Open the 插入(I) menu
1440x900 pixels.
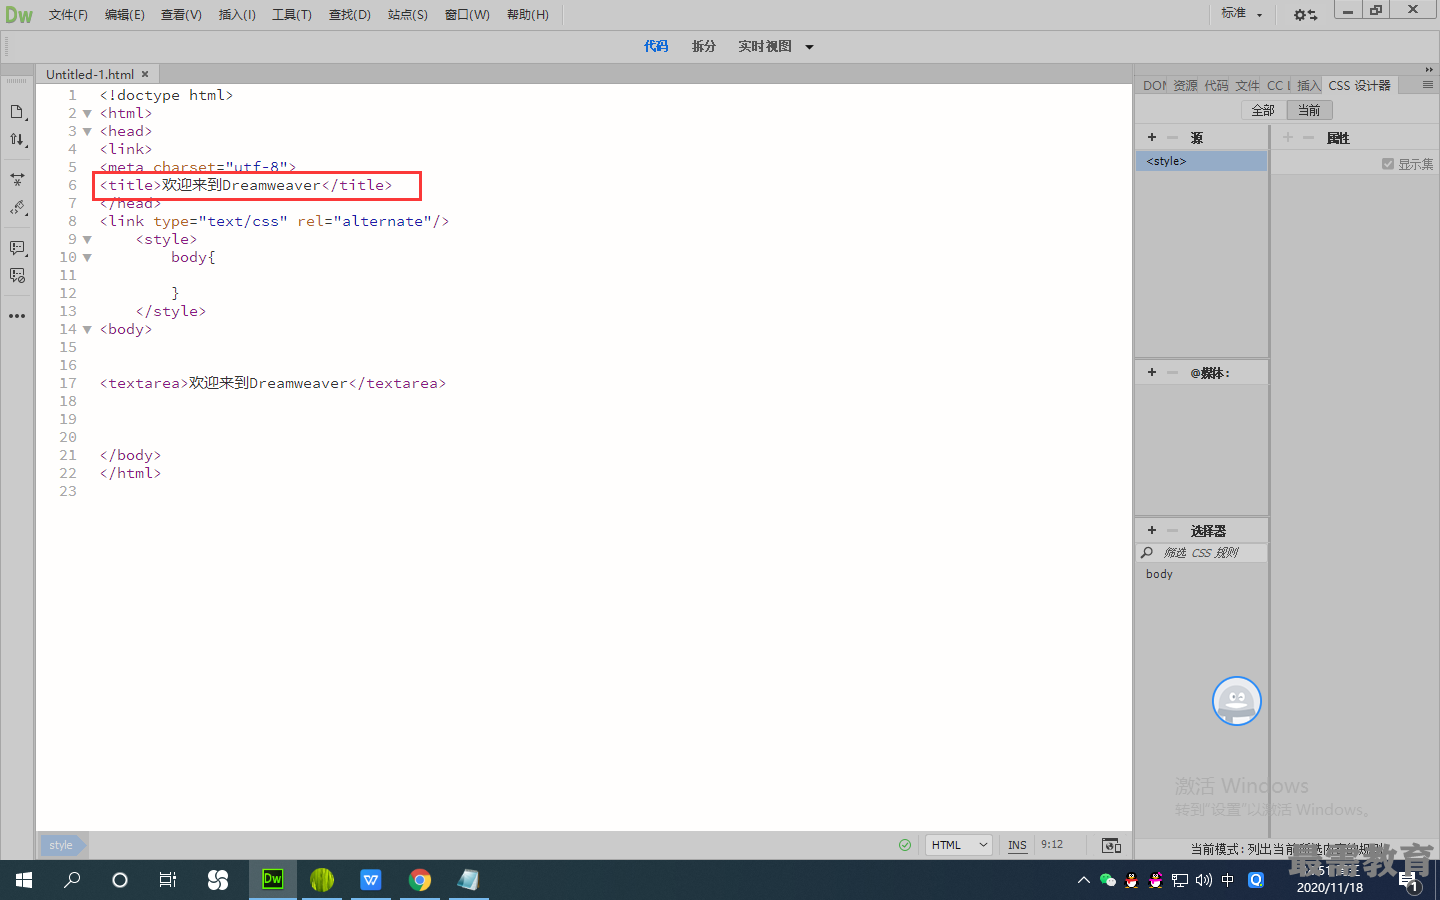237,15
